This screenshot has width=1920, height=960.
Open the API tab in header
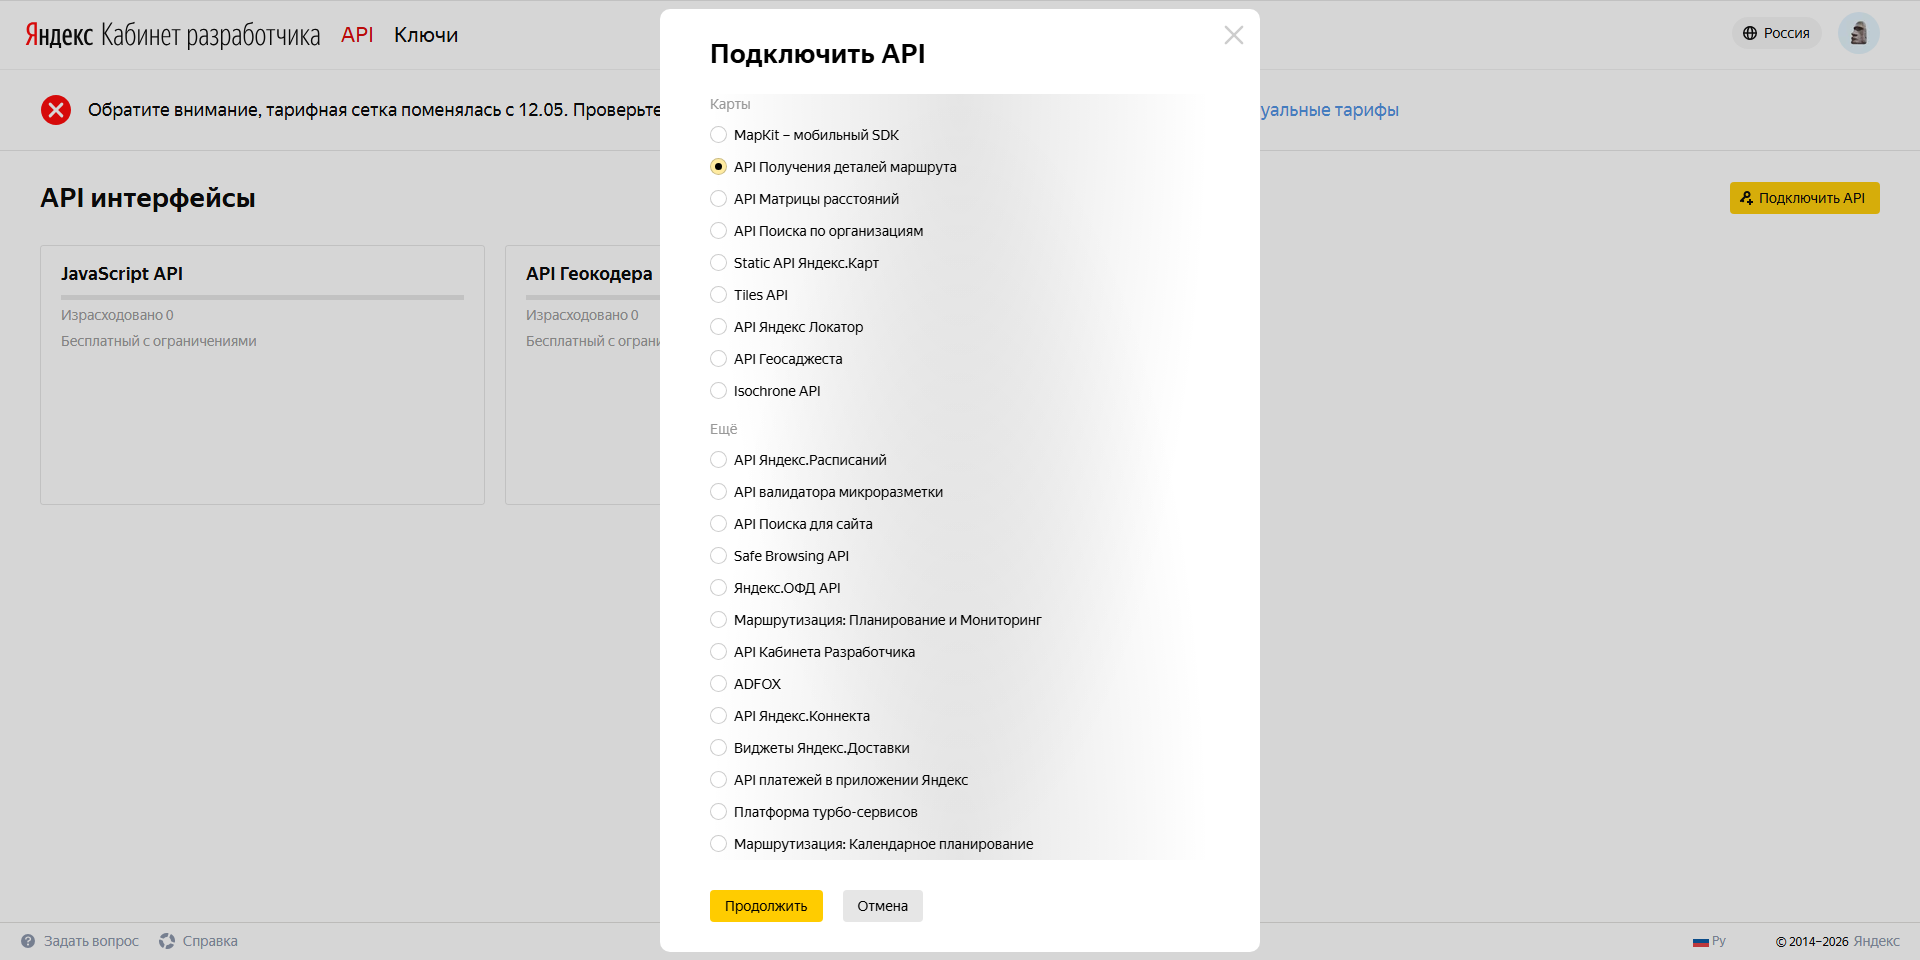pos(357,35)
